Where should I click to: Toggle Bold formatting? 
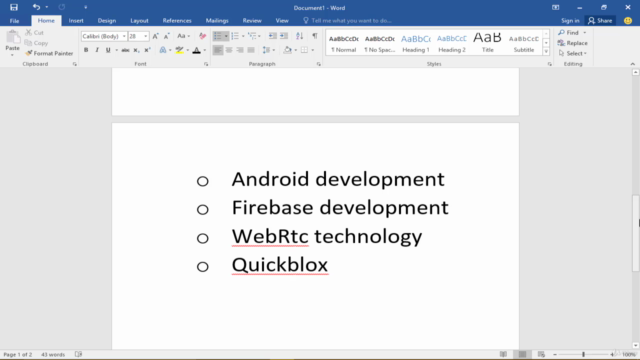86,50
